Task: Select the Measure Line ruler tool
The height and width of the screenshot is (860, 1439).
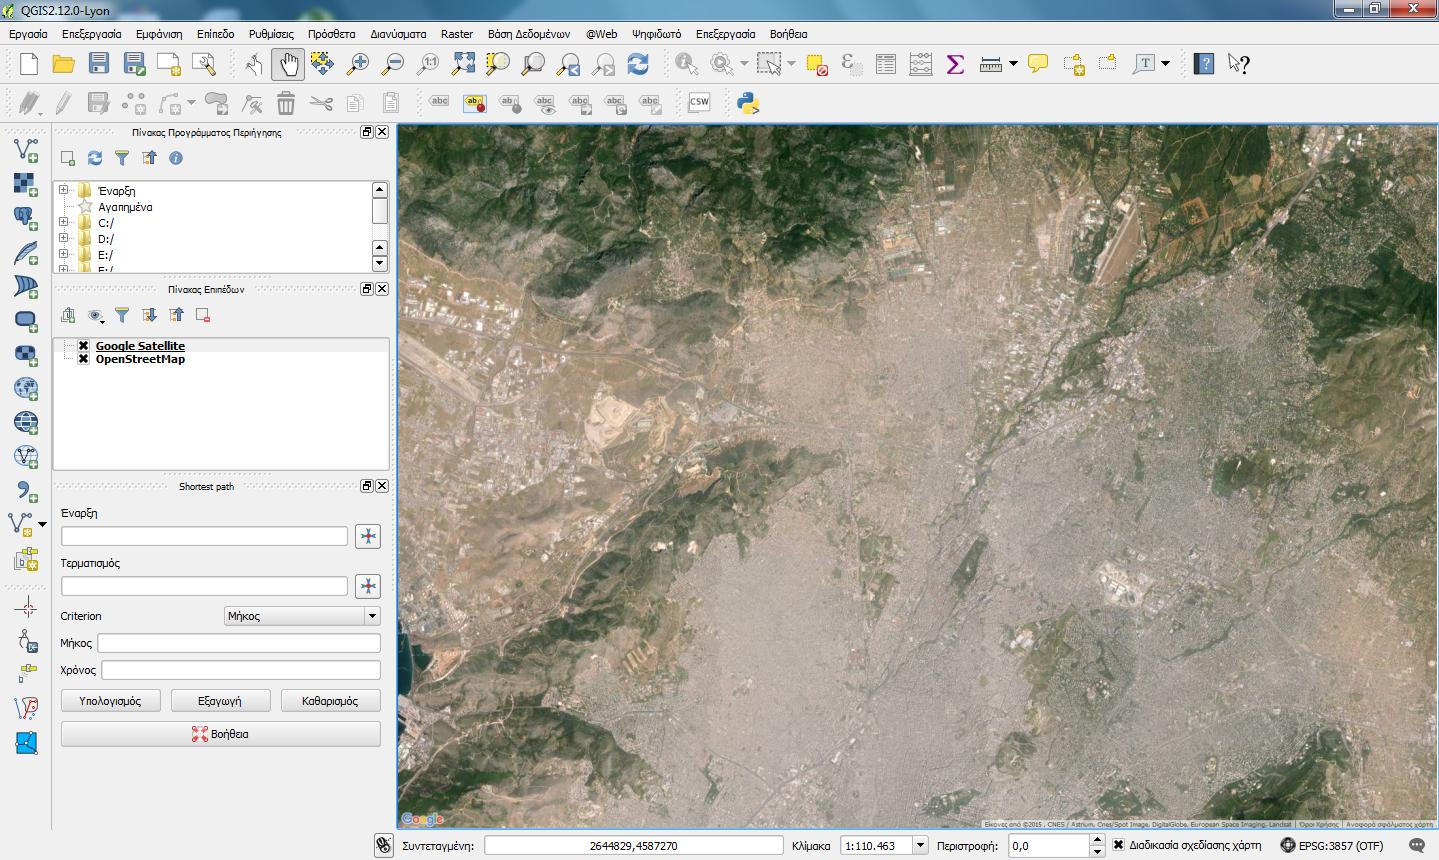Action: click(991, 64)
